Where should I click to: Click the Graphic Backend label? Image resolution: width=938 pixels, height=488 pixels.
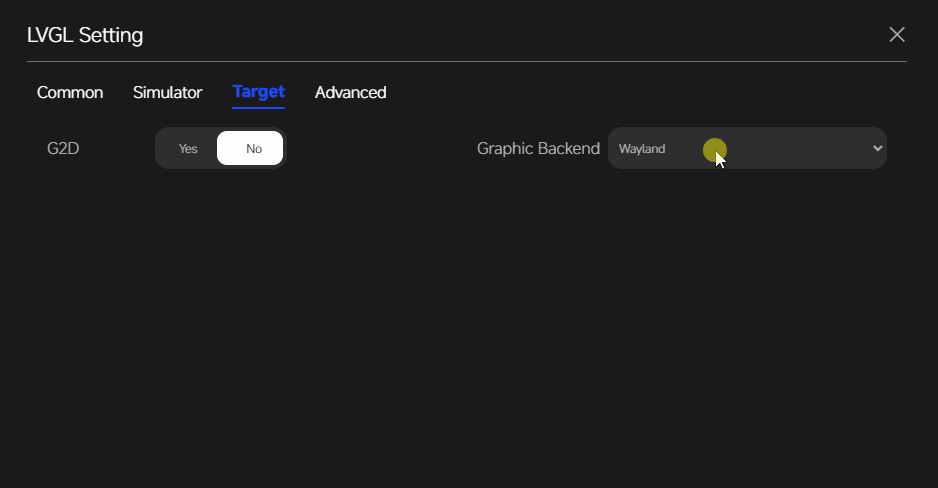click(538, 148)
